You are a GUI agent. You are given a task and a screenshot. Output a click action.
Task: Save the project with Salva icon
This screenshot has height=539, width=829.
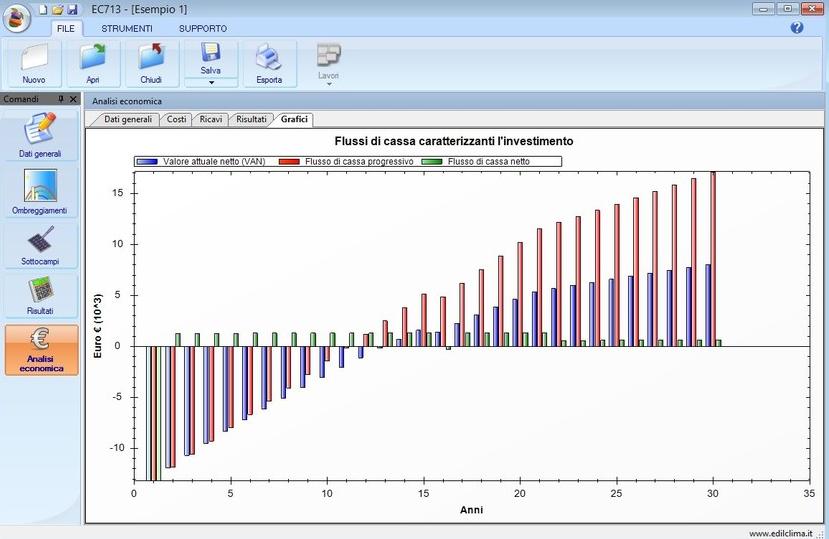pos(211,53)
